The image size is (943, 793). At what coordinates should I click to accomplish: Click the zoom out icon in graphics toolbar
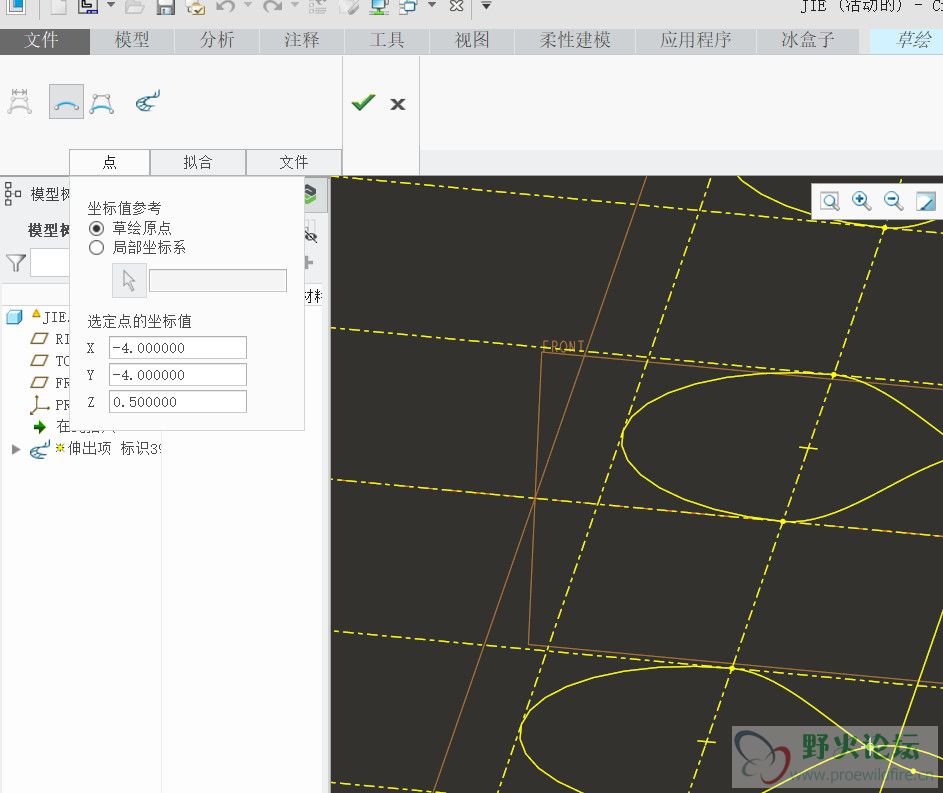click(893, 201)
